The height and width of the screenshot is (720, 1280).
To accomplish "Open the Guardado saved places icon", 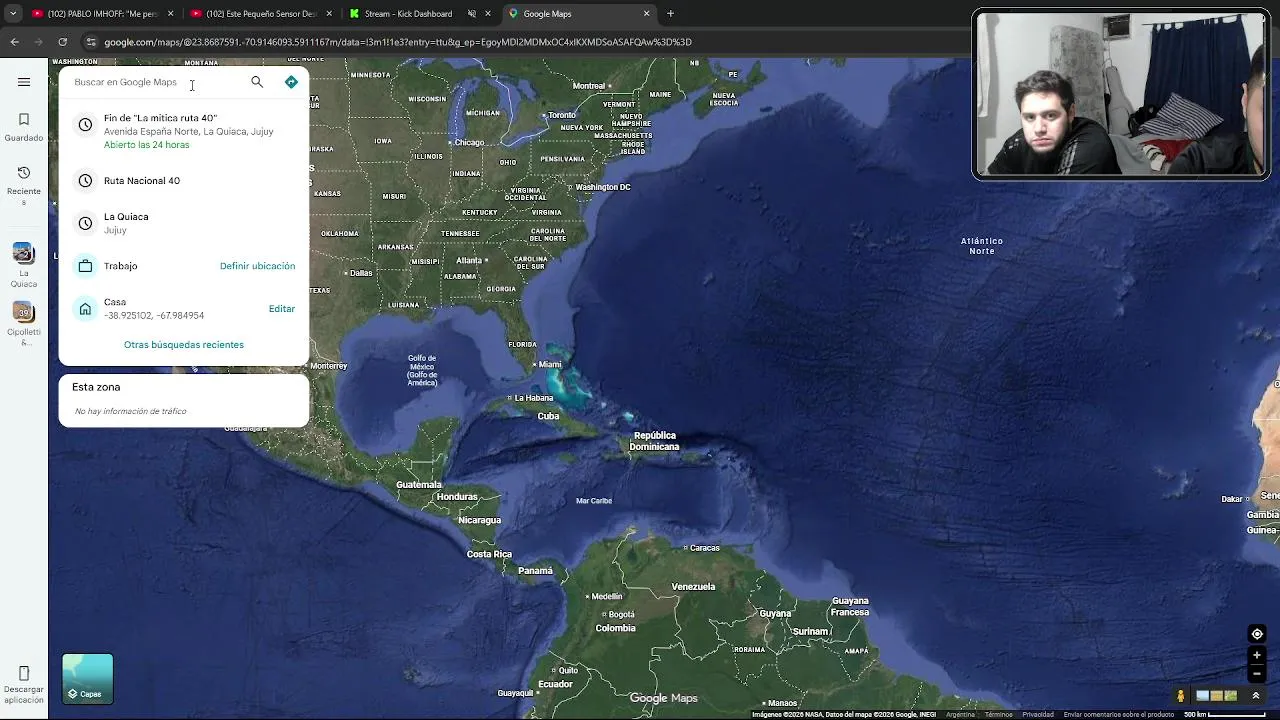I will [24, 119].
